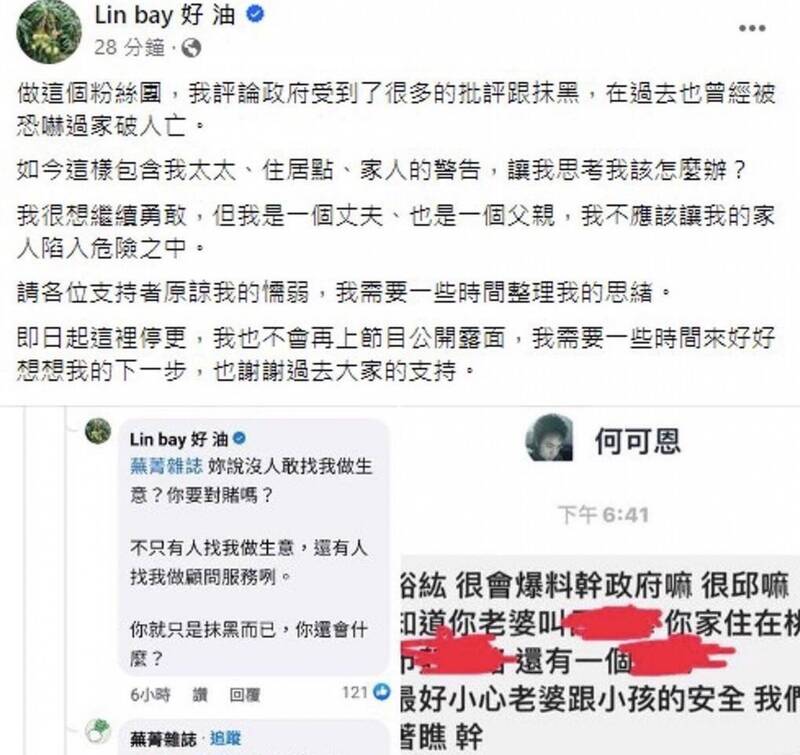
Task: Click the 何可恩 profile picture
Action: point(549,438)
